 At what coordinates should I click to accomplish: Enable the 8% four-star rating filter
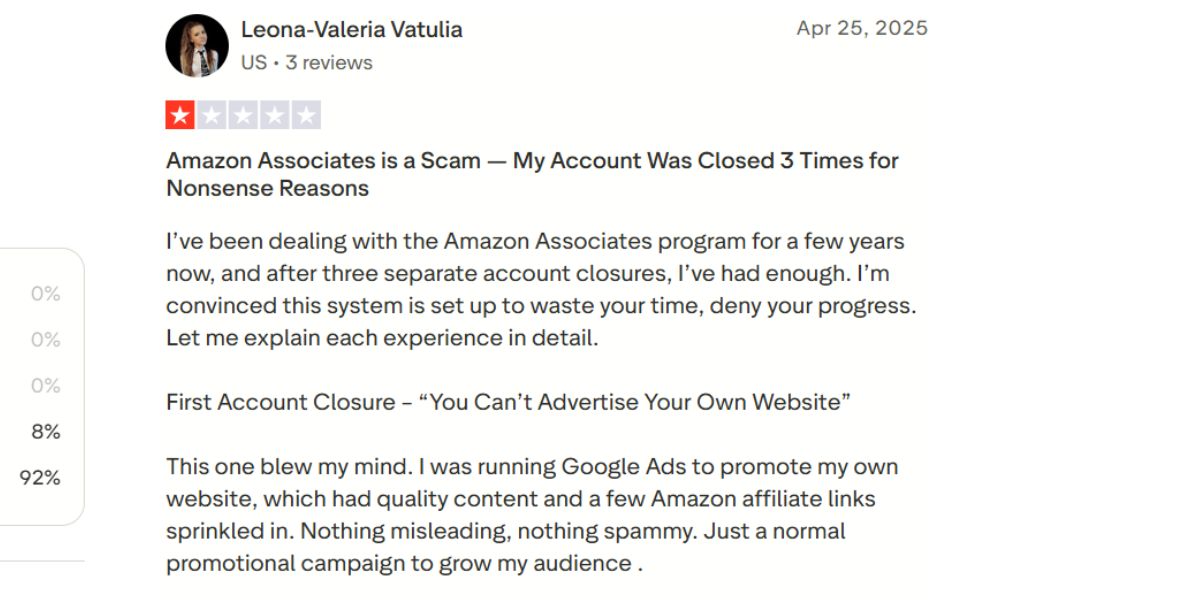pos(44,431)
